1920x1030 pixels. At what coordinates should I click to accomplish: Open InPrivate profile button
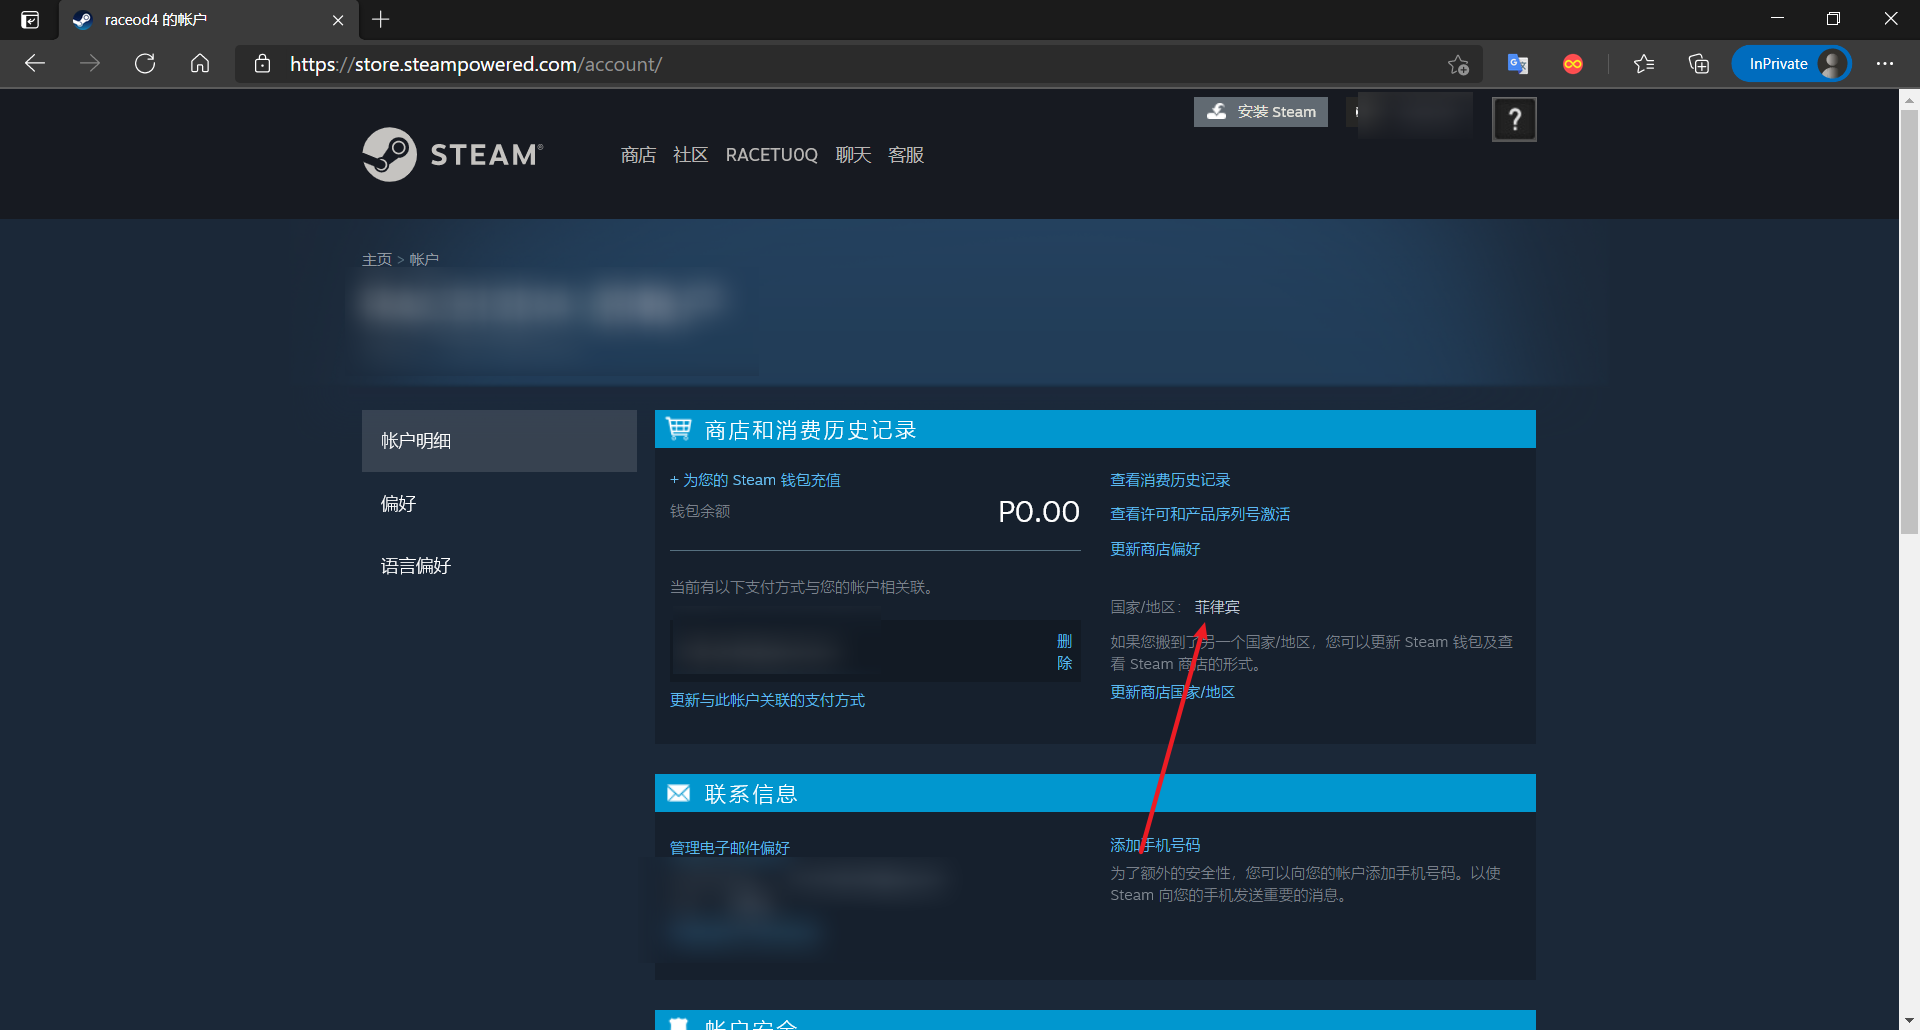[1791, 64]
